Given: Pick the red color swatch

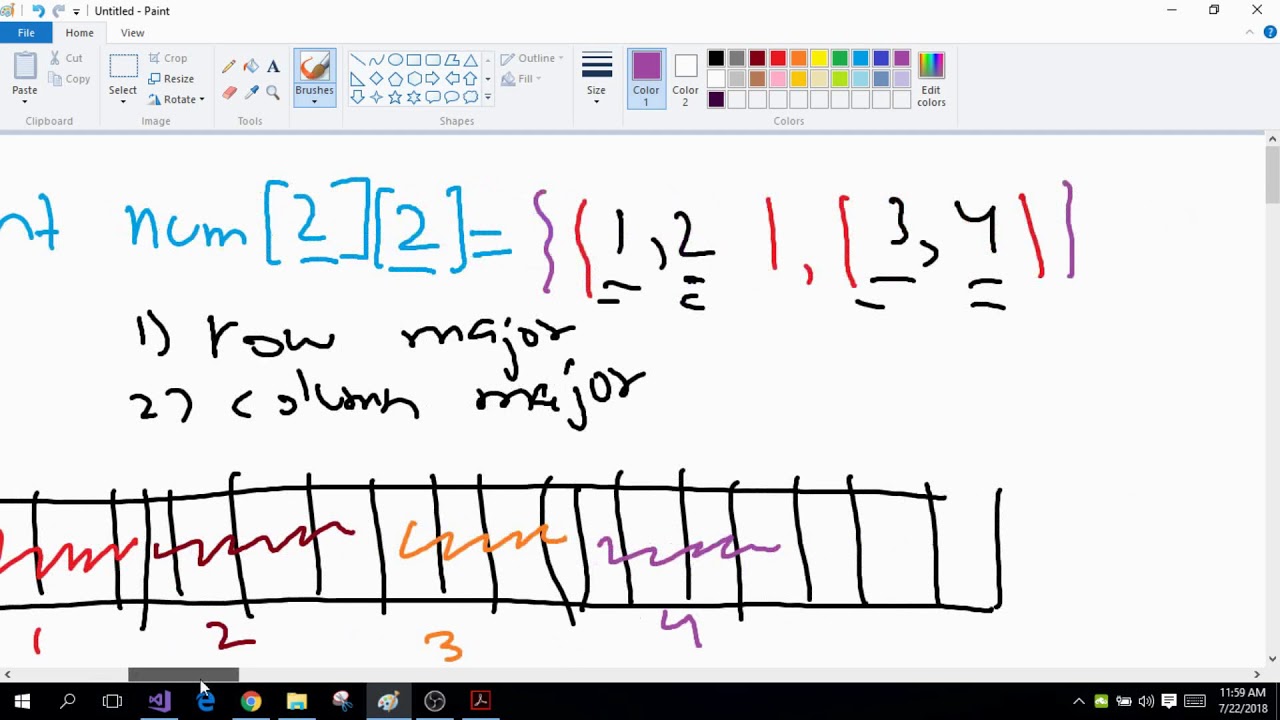Looking at the screenshot, I should [x=778, y=59].
